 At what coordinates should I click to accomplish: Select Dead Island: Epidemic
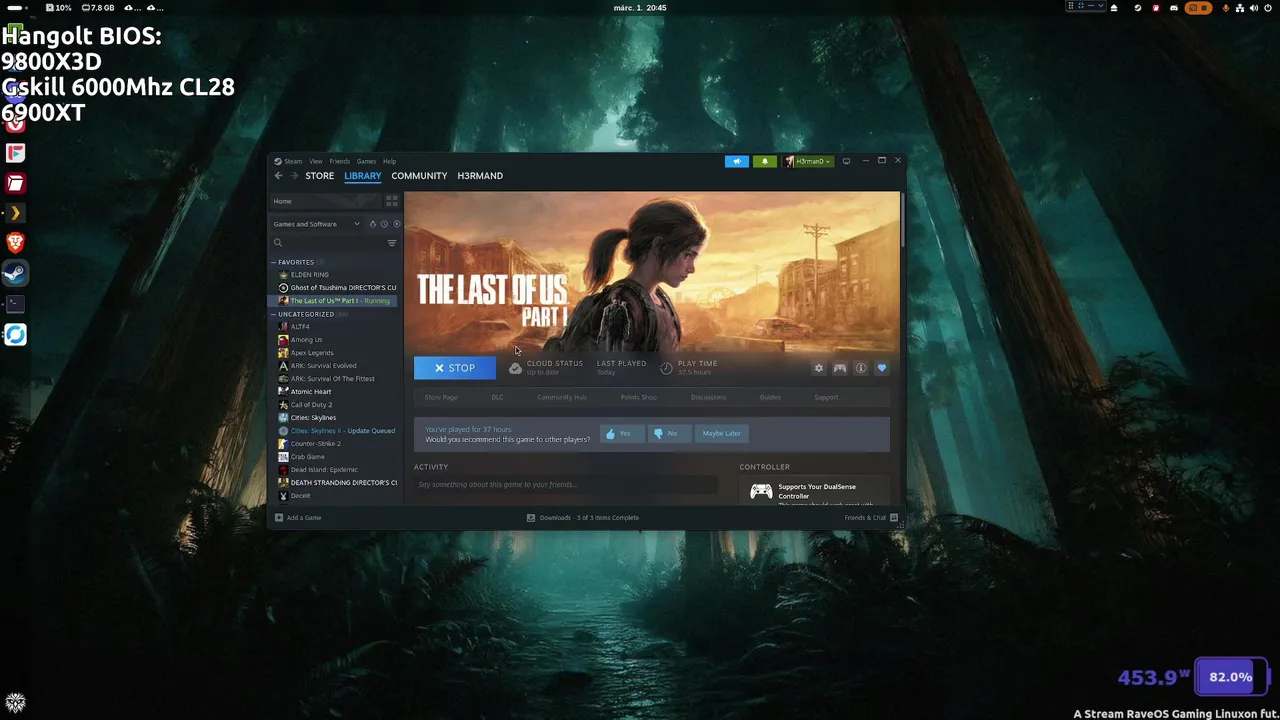(x=334, y=470)
